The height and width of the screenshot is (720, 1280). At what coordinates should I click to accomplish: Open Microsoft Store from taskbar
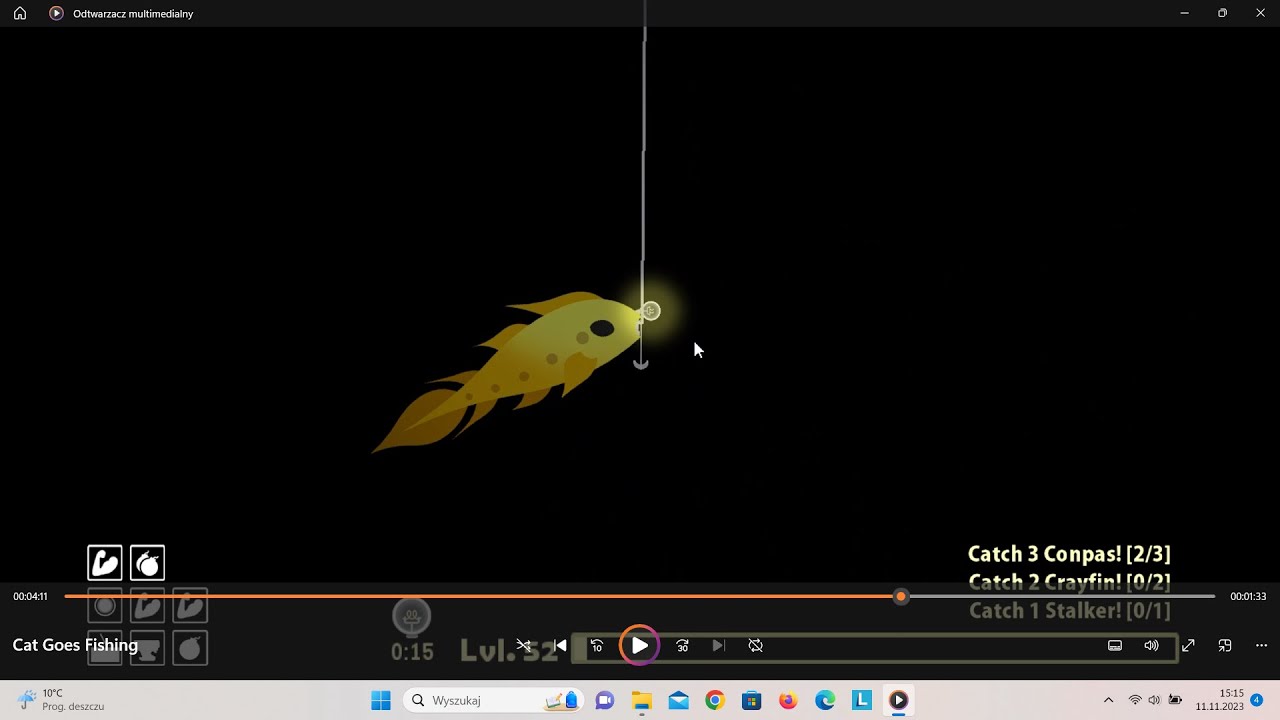(x=751, y=700)
